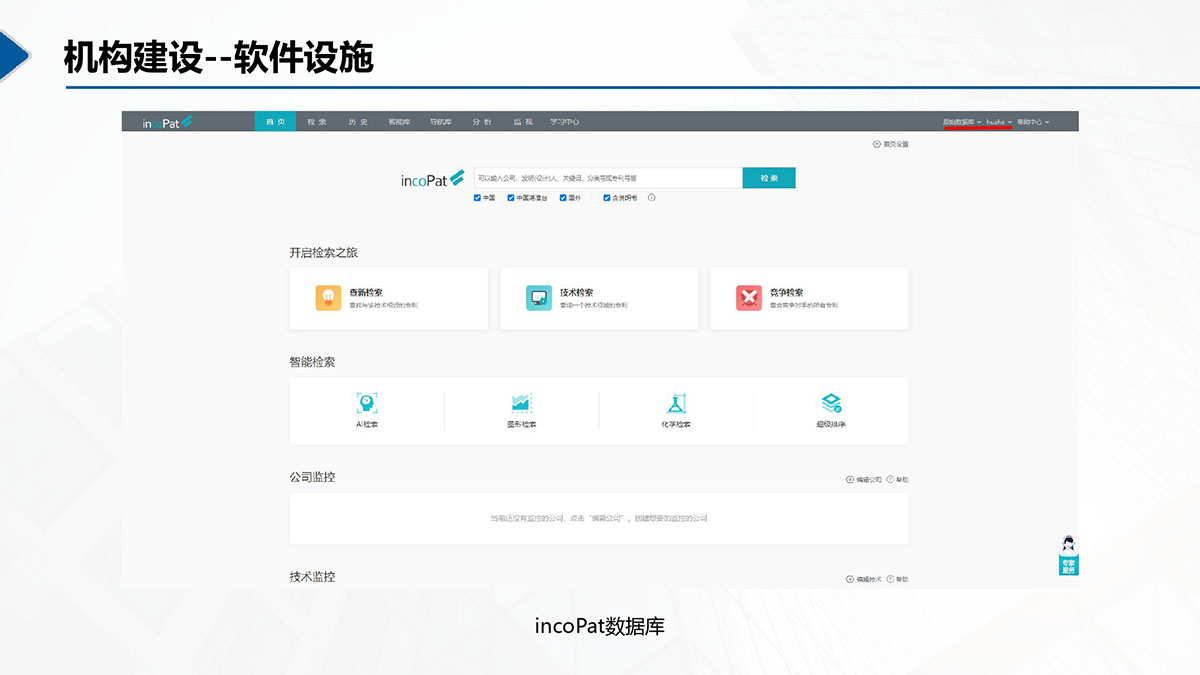The height and width of the screenshot is (675, 1200).
Task: Click the 首页设置 gear icon
Action: point(877,144)
